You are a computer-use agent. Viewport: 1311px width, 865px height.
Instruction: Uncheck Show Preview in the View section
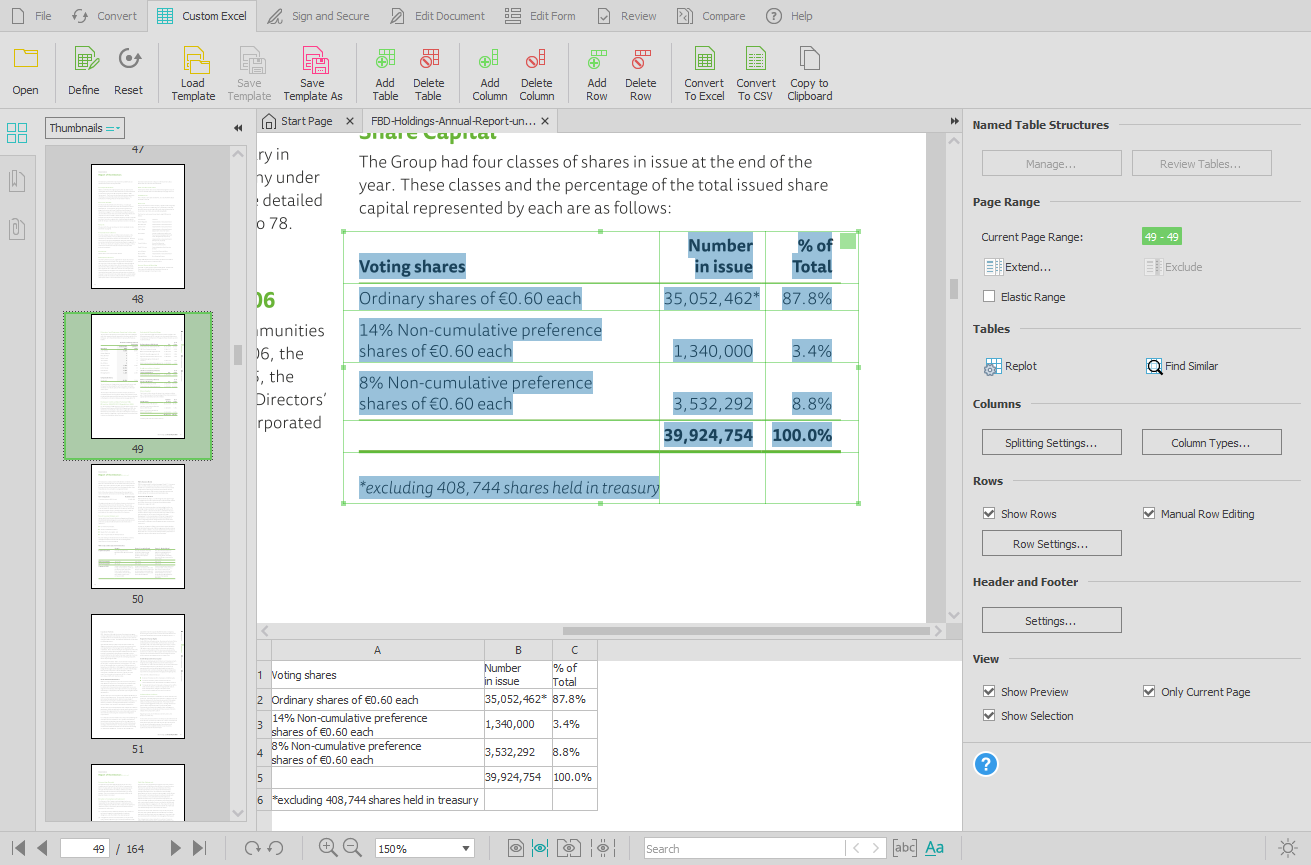coord(989,691)
